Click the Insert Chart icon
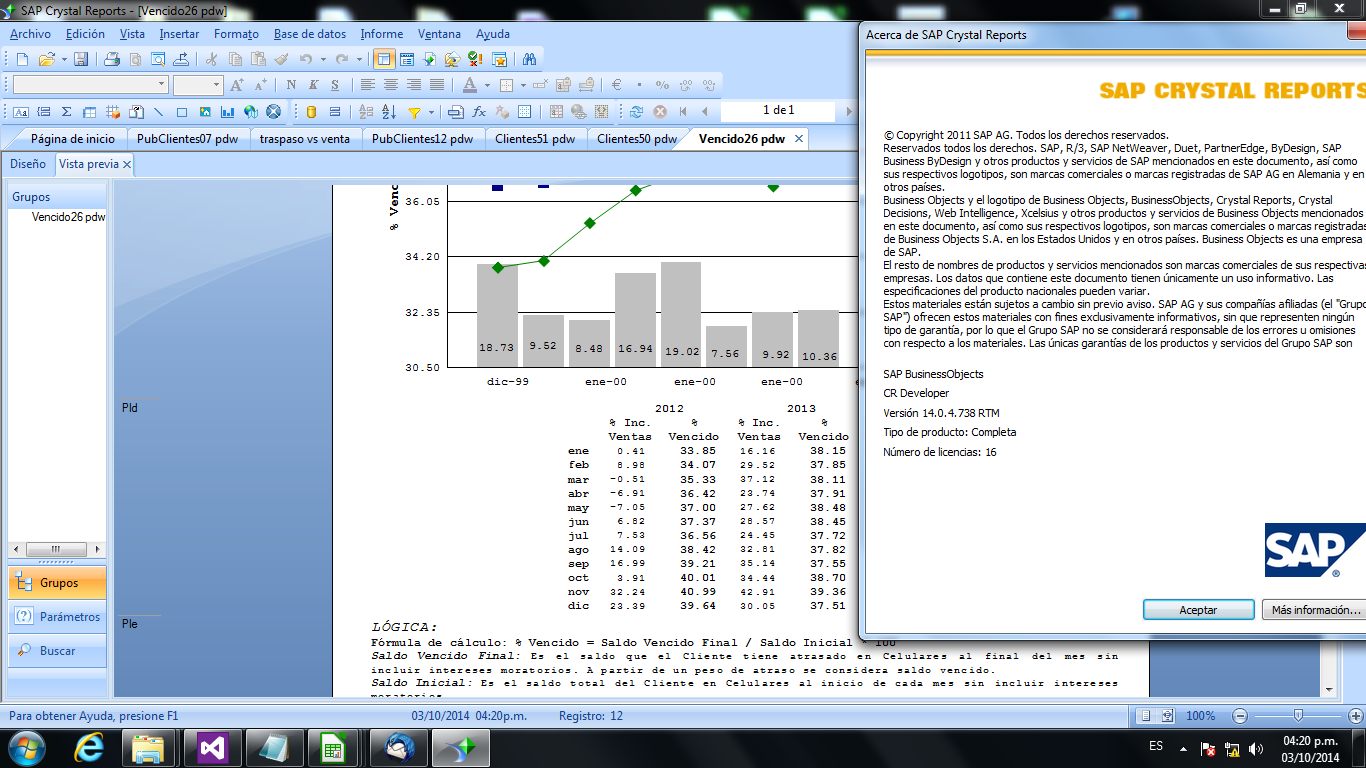Viewport: 1366px width, 768px height. click(227, 112)
